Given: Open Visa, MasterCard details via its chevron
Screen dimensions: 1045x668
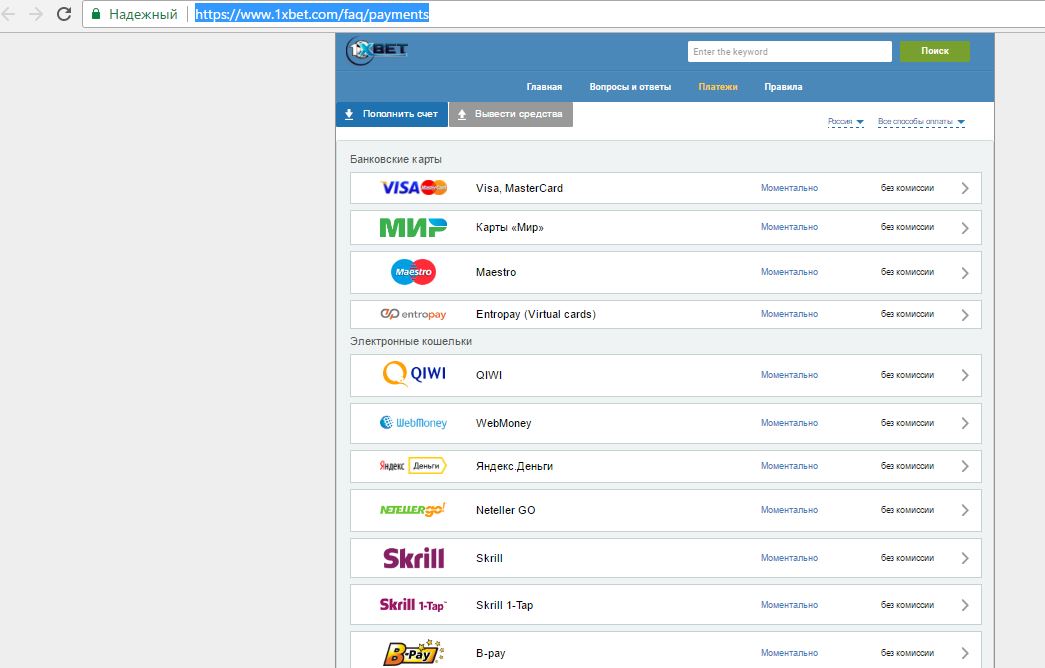Looking at the screenshot, I should (964, 189).
